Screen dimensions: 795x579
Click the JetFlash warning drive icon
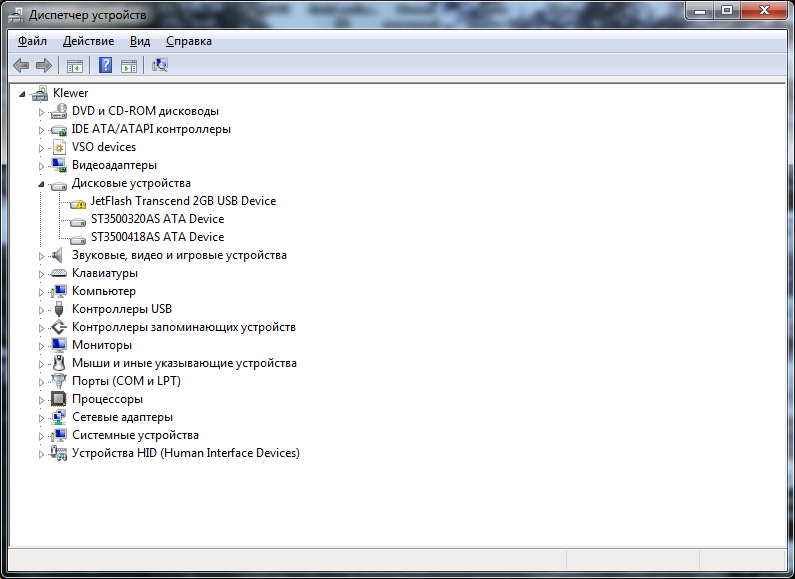point(78,203)
